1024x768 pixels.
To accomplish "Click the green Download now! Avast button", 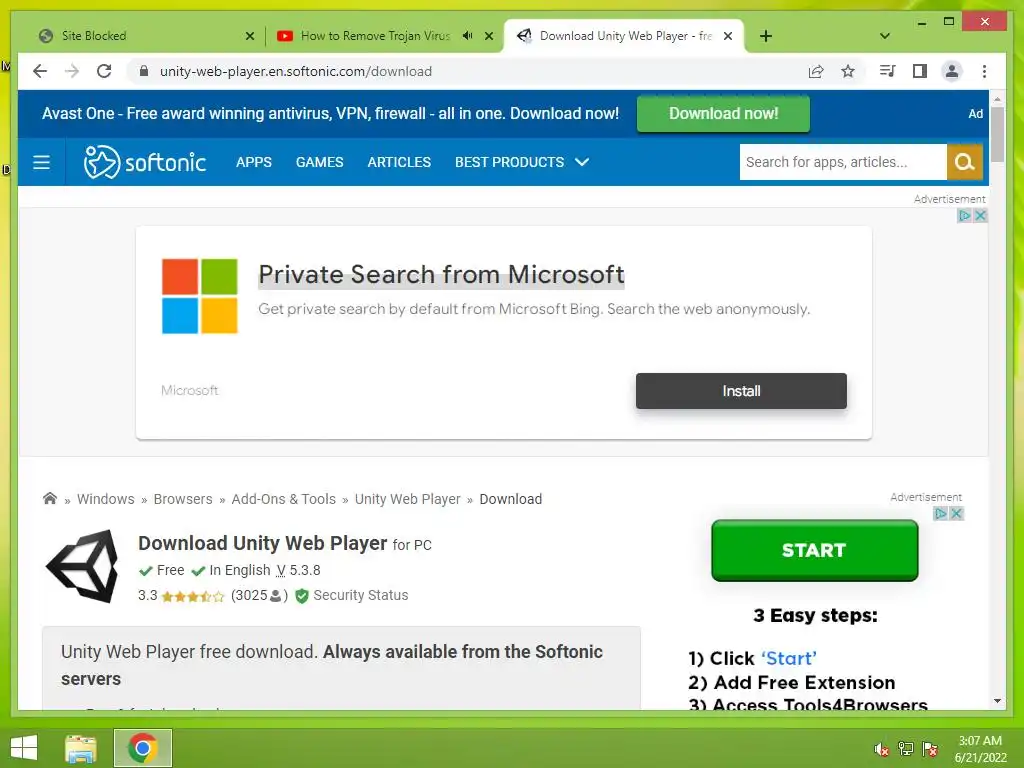I will click(723, 114).
